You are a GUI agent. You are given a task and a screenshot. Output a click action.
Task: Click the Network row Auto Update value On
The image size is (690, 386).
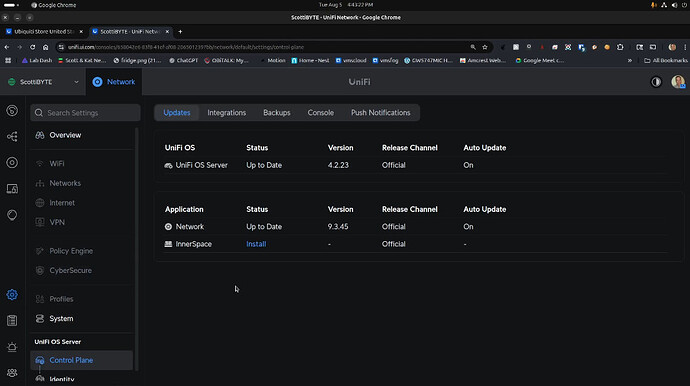pyautogui.click(x=468, y=227)
